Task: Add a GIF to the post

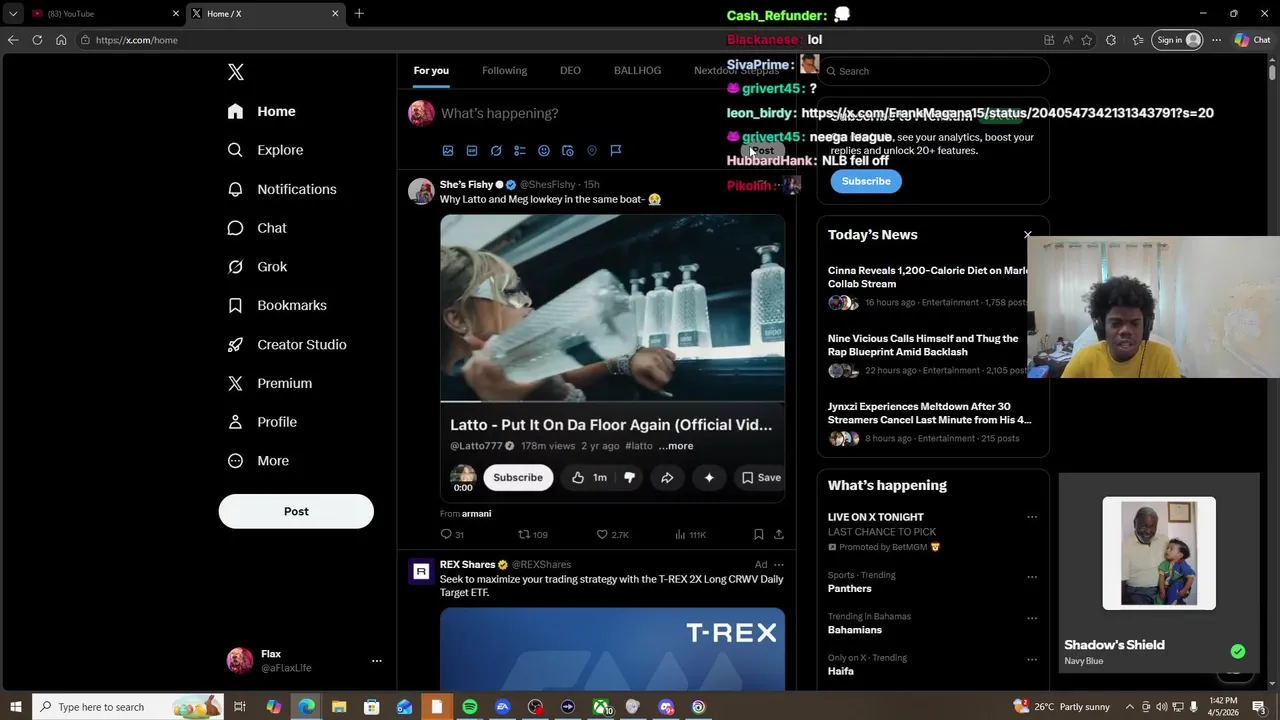Action: (x=472, y=151)
